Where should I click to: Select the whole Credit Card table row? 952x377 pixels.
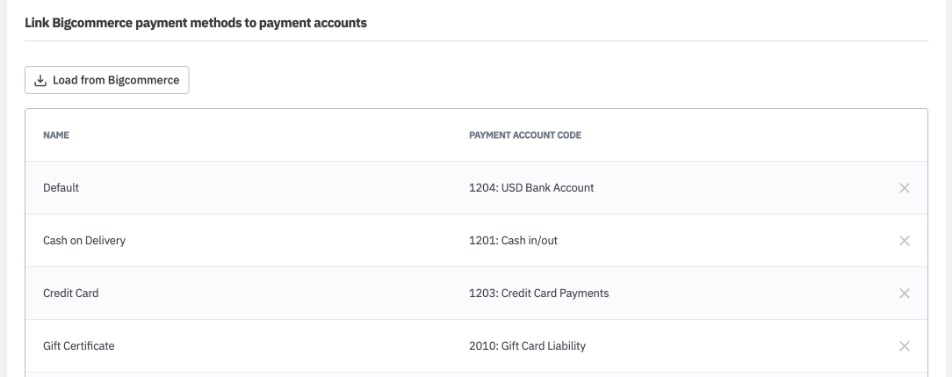[476, 293]
